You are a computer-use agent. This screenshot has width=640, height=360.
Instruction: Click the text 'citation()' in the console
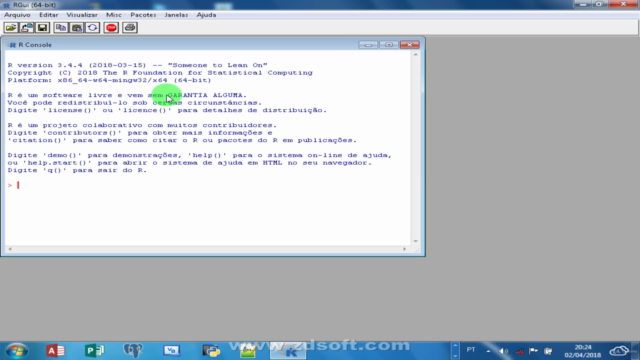click(x=37, y=140)
